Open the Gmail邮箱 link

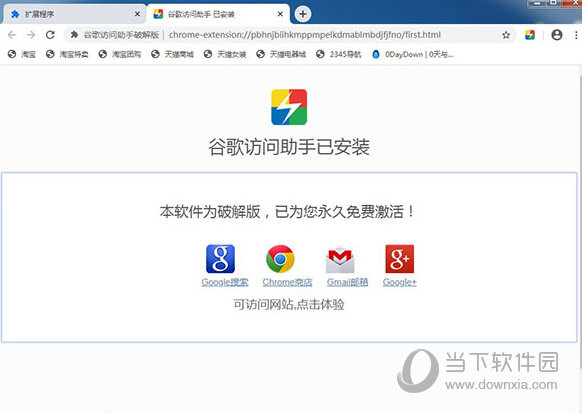point(347,282)
